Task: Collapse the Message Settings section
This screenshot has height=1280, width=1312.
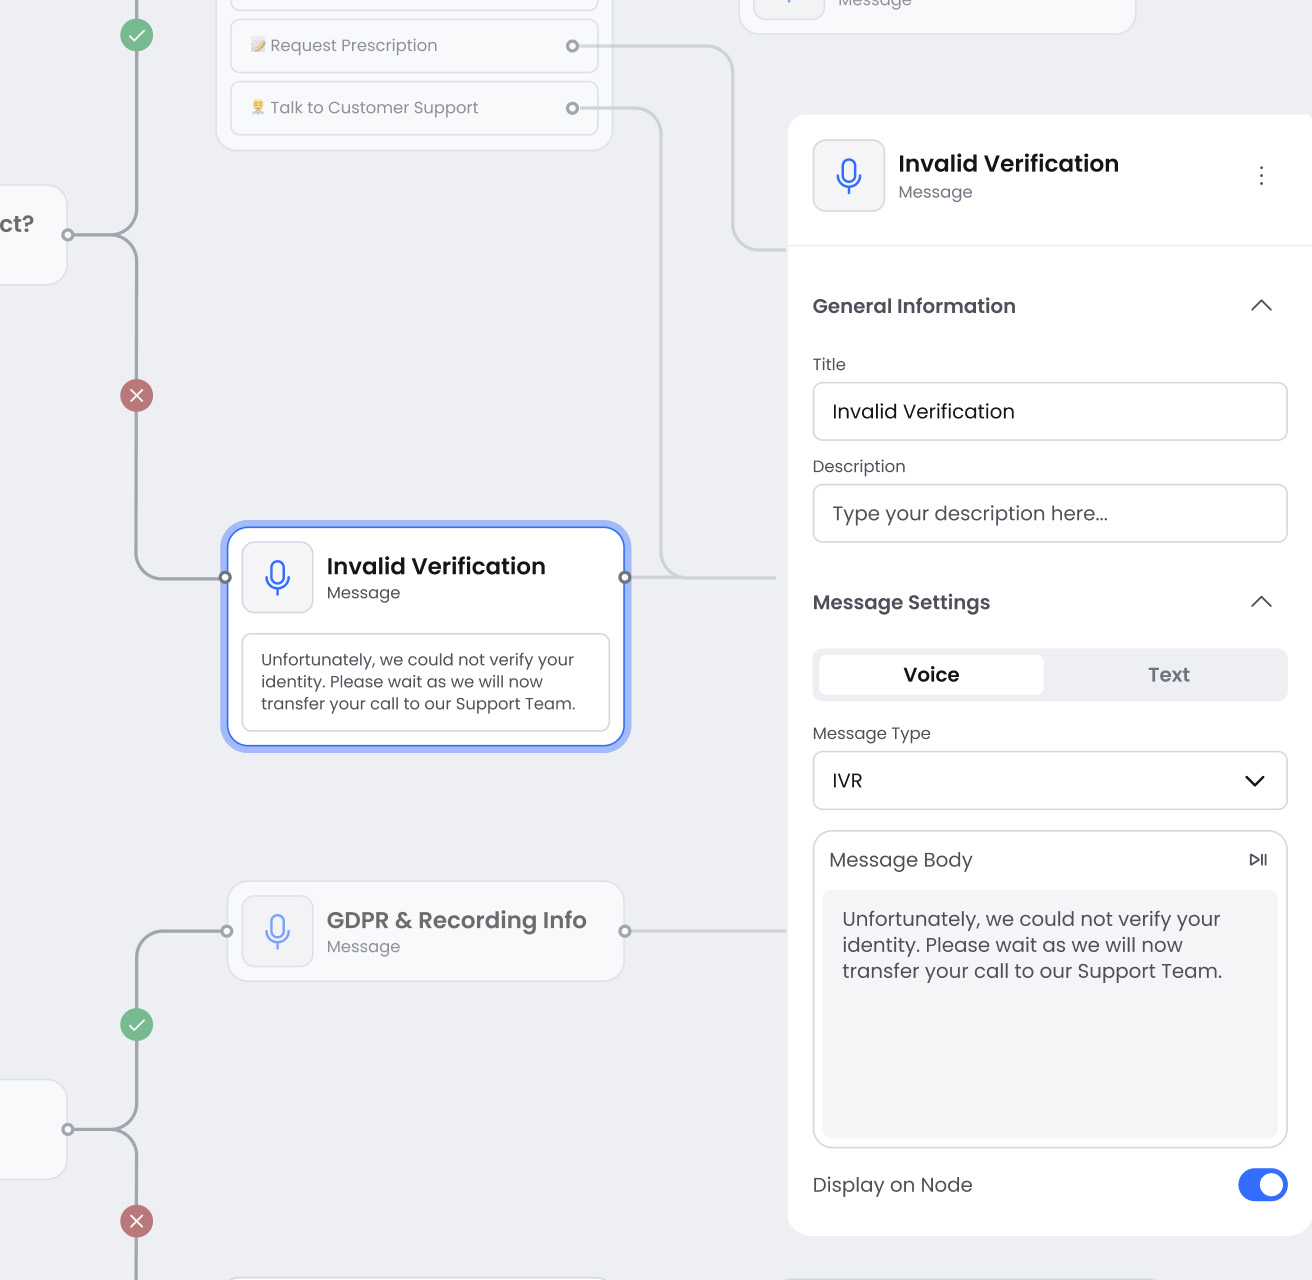Action: click(x=1261, y=602)
